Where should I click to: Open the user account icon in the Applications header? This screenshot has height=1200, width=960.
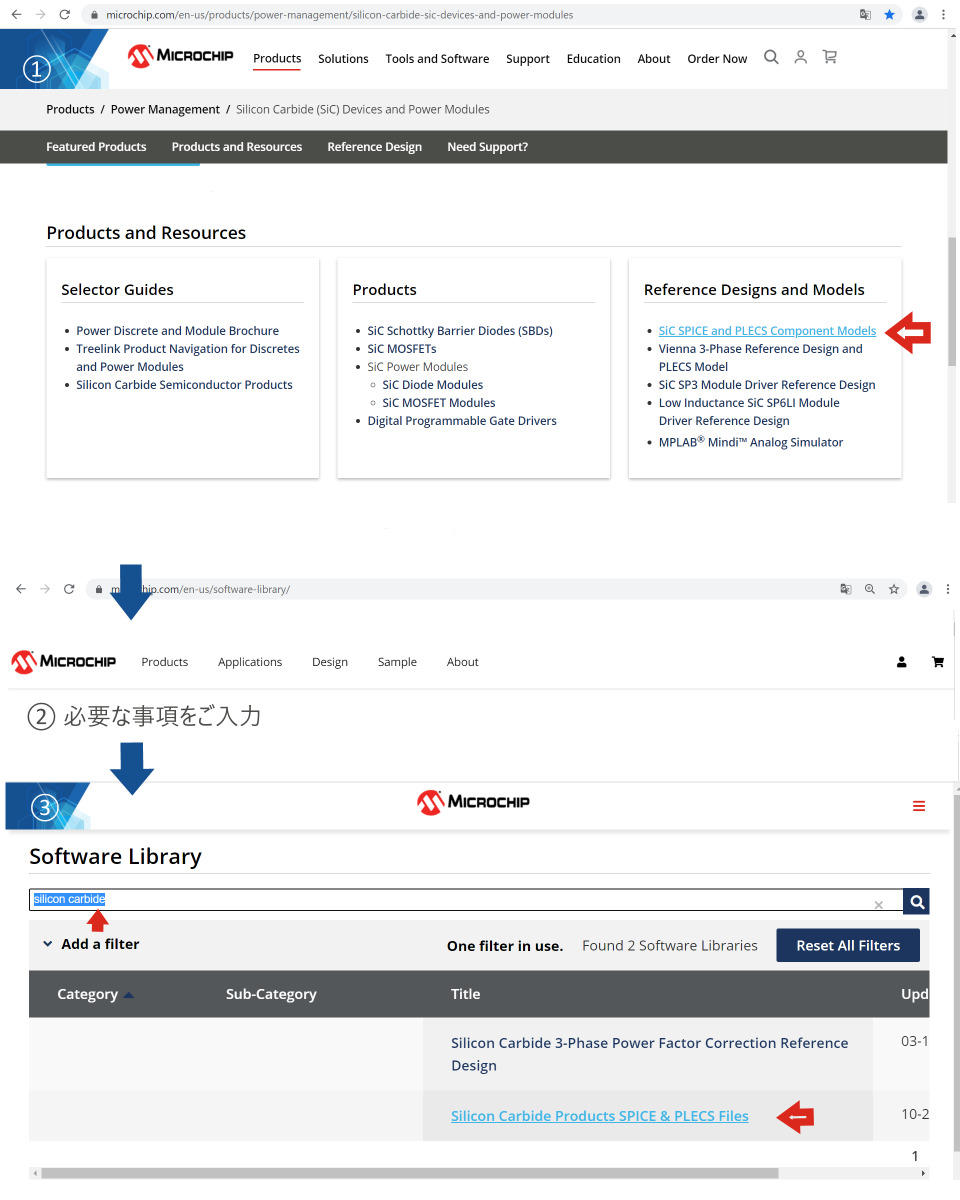point(902,662)
